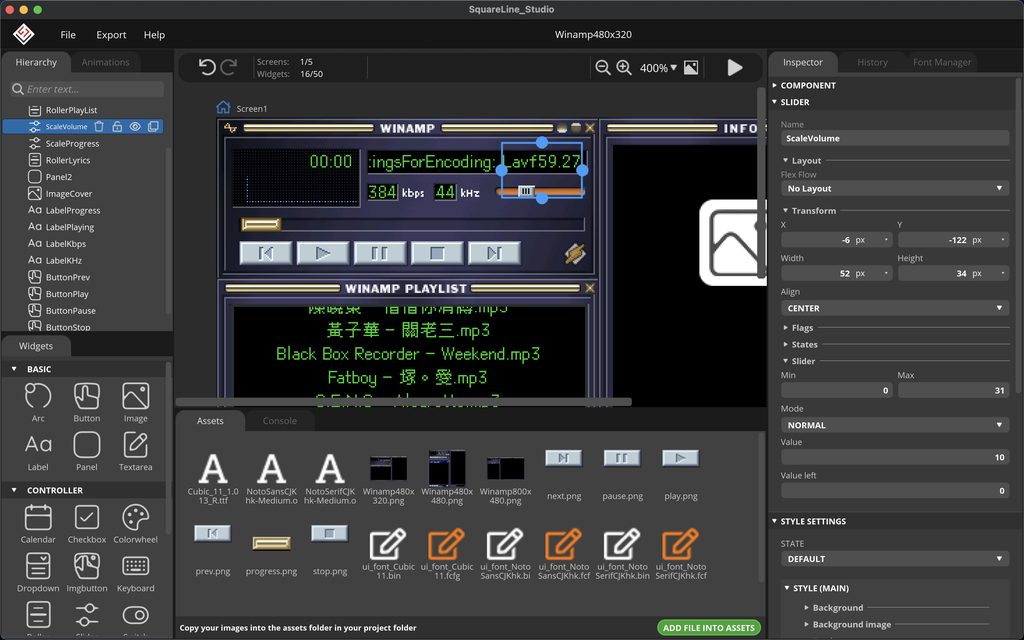Click the redo arrow in the toolbar

[x=229, y=68]
